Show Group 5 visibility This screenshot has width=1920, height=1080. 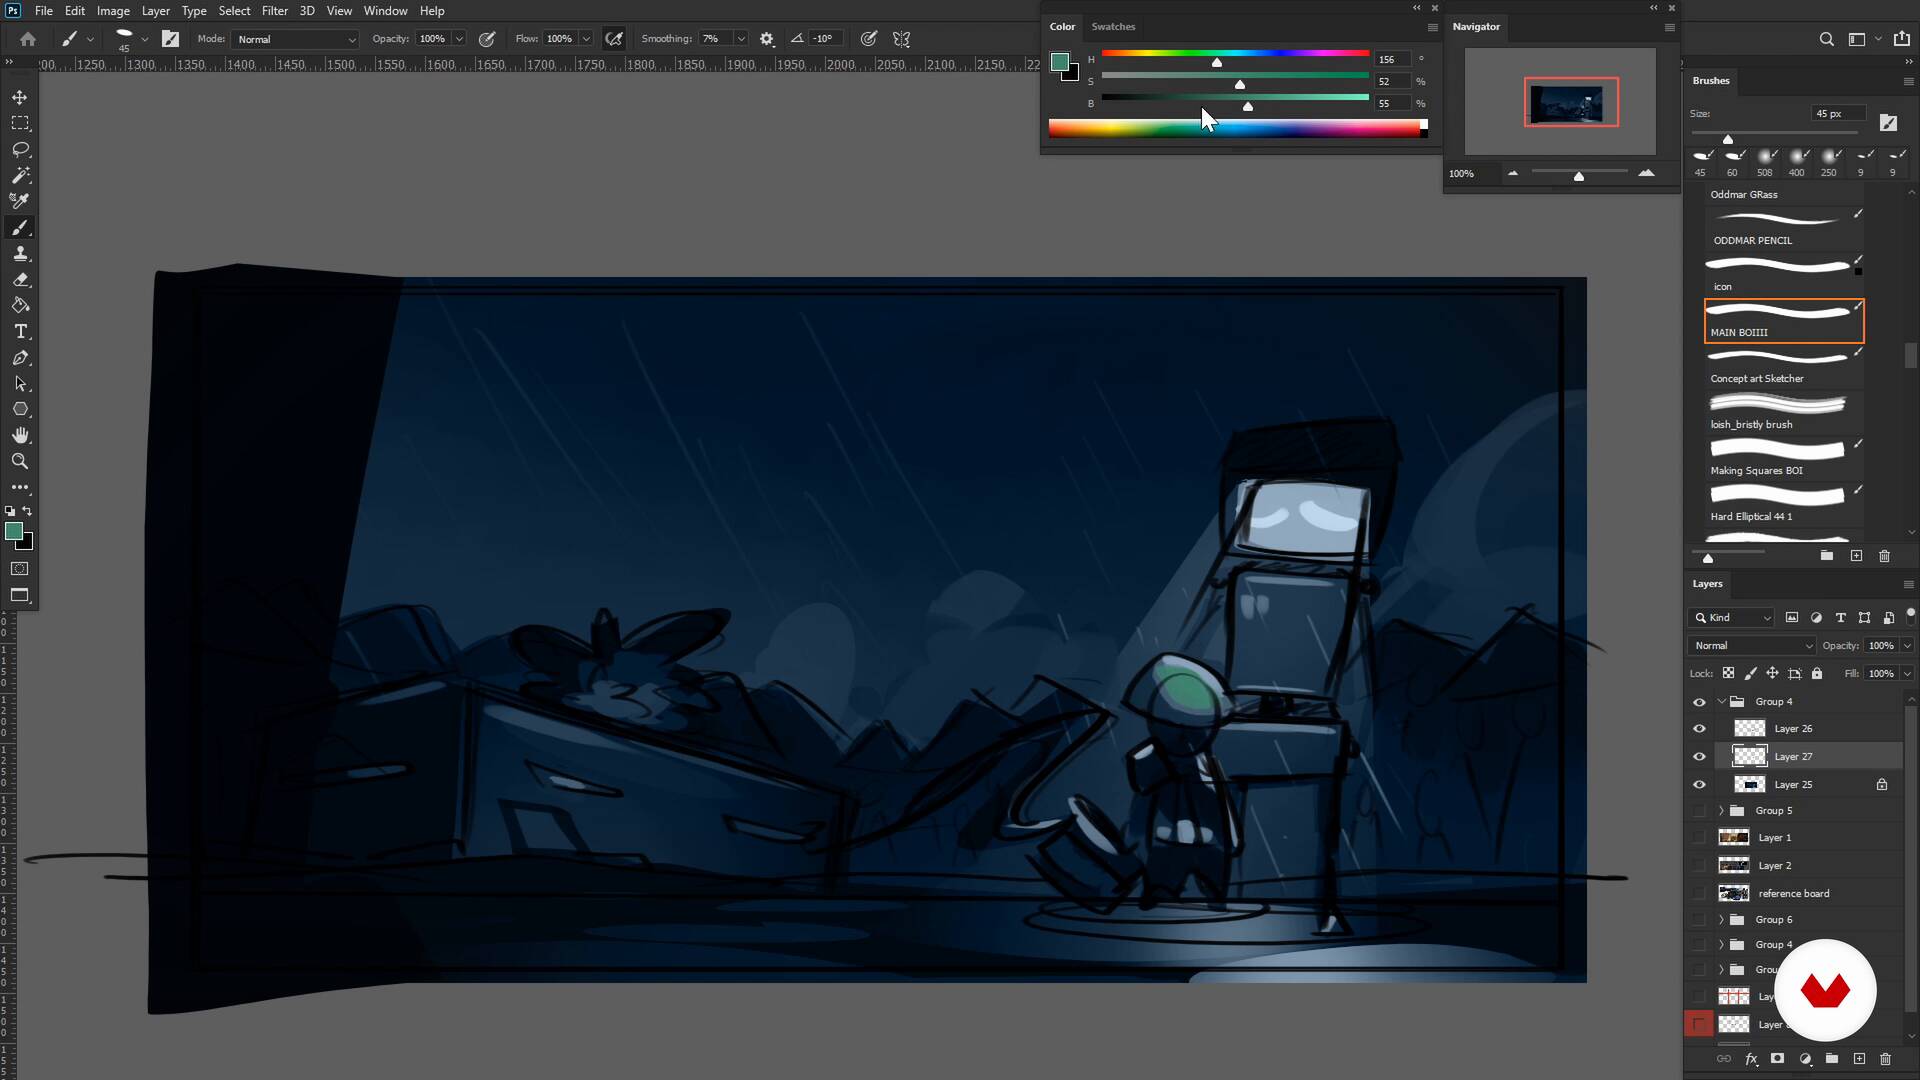pos(1699,811)
